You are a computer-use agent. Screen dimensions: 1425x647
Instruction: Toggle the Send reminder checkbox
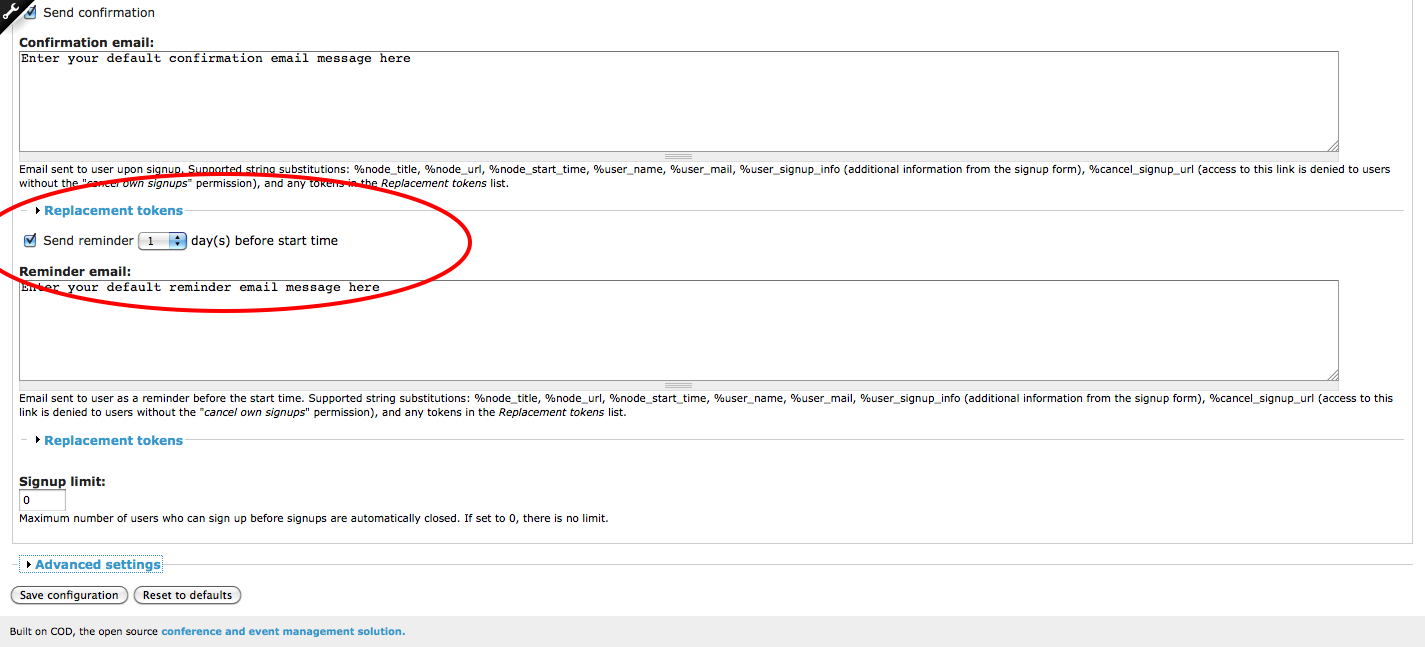click(x=30, y=241)
